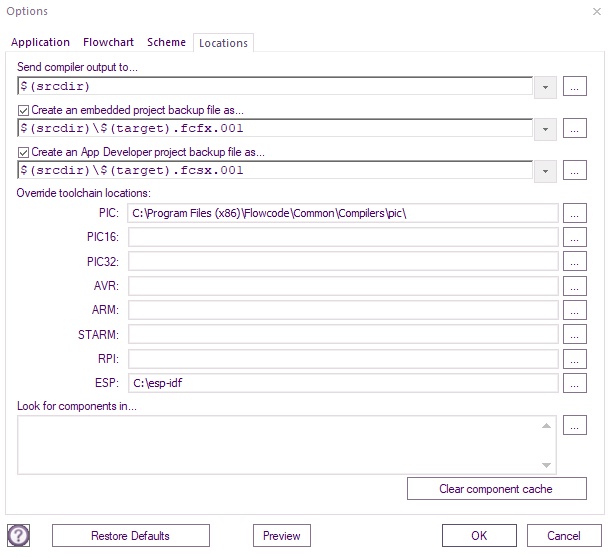Browse for the ESP toolchain location
The image size is (608, 558).
tap(574, 383)
